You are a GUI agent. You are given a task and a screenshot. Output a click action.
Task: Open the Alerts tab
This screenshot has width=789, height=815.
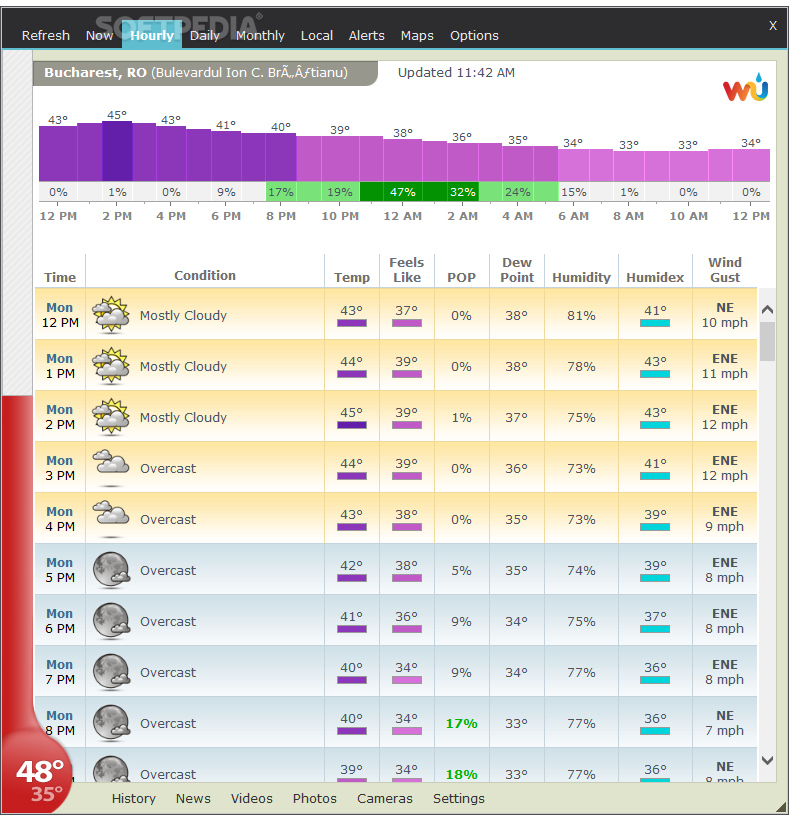click(366, 35)
